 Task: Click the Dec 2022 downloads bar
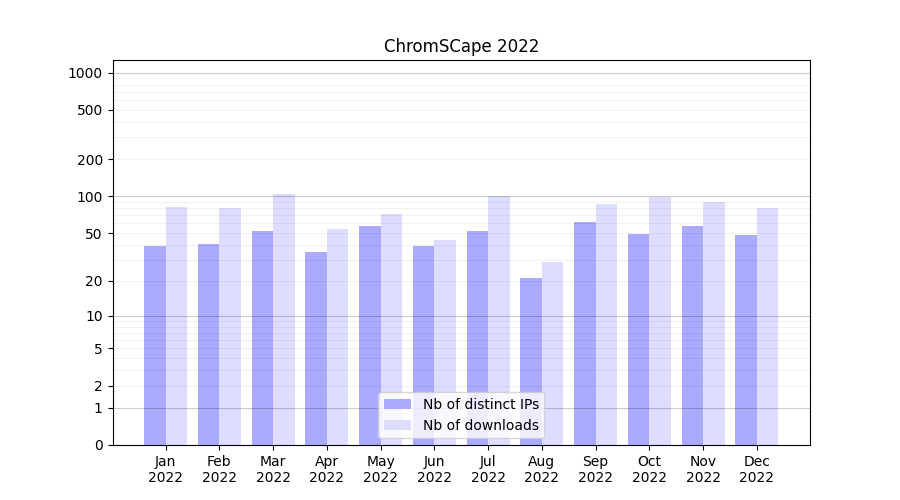tap(767, 326)
